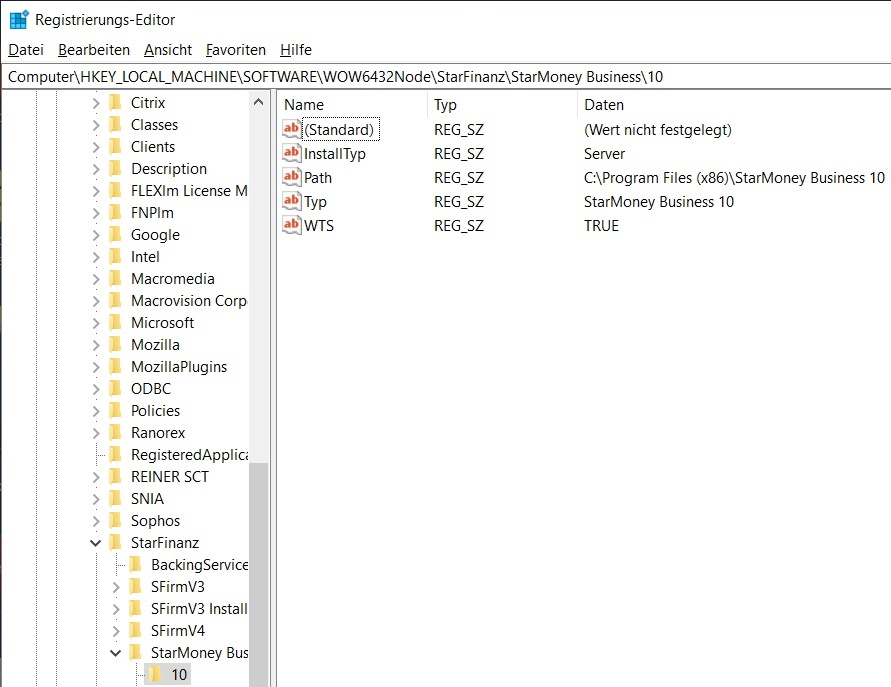The image size is (891, 687).
Task: Expand the Citrix key
Action: (95, 103)
